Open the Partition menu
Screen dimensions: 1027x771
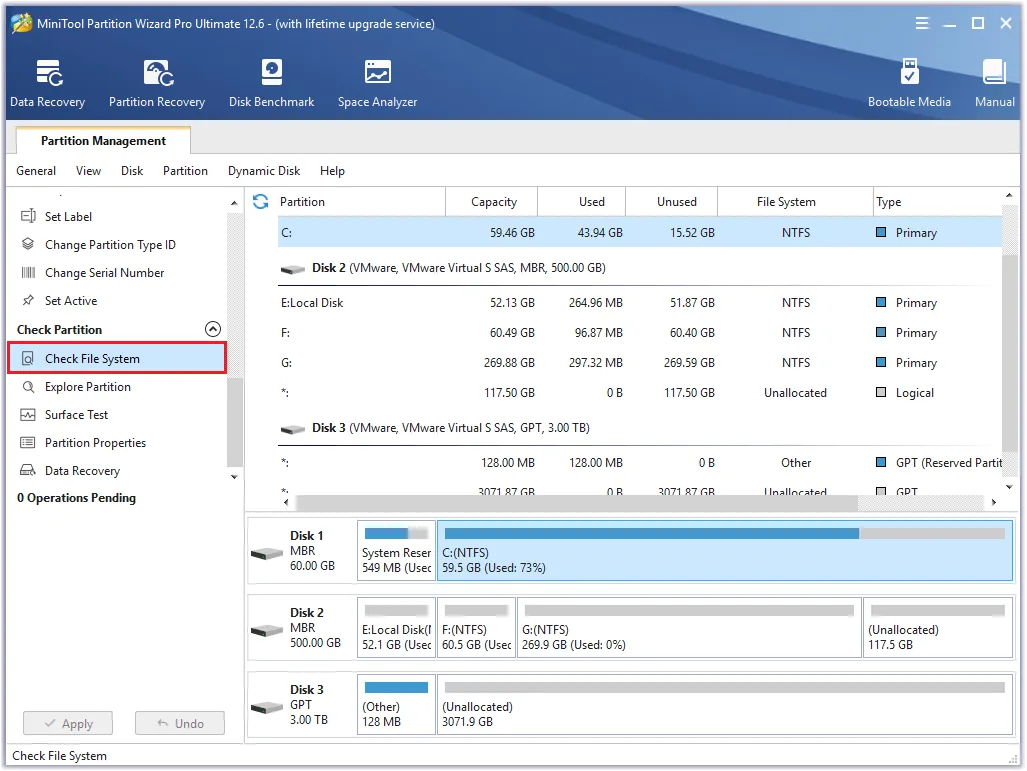pos(185,171)
